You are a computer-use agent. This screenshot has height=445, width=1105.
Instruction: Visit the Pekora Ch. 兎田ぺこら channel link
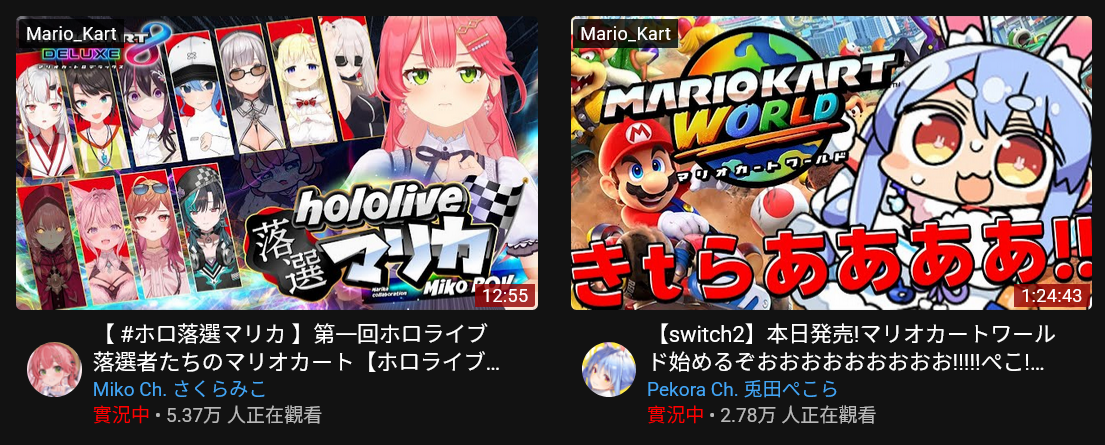coord(742,389)
